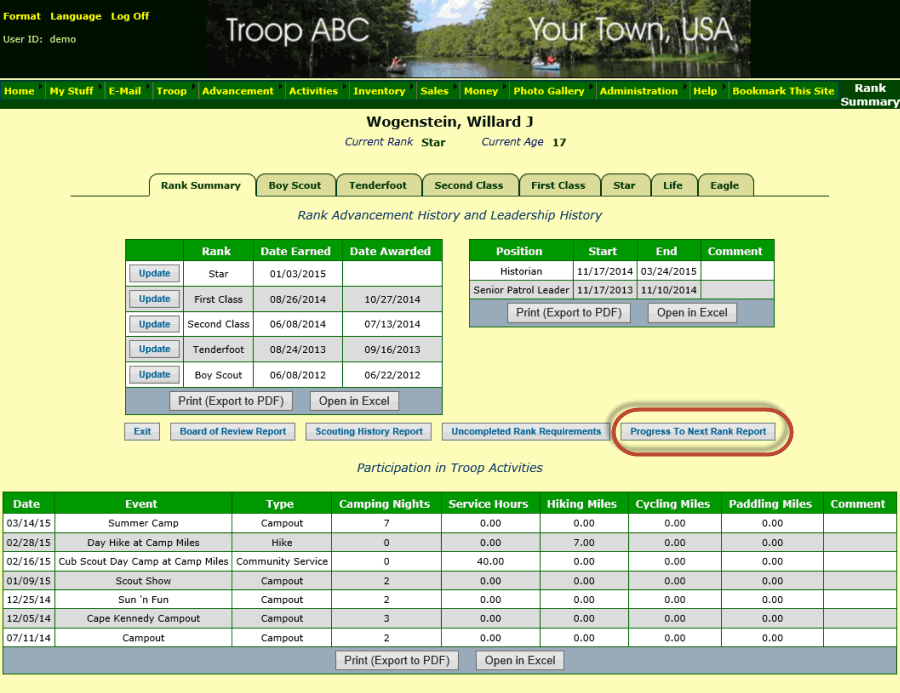The height and width of the screenshot is (693, 900).
Task: Switch to the Boy Scout tab
Action: [295, 185]
